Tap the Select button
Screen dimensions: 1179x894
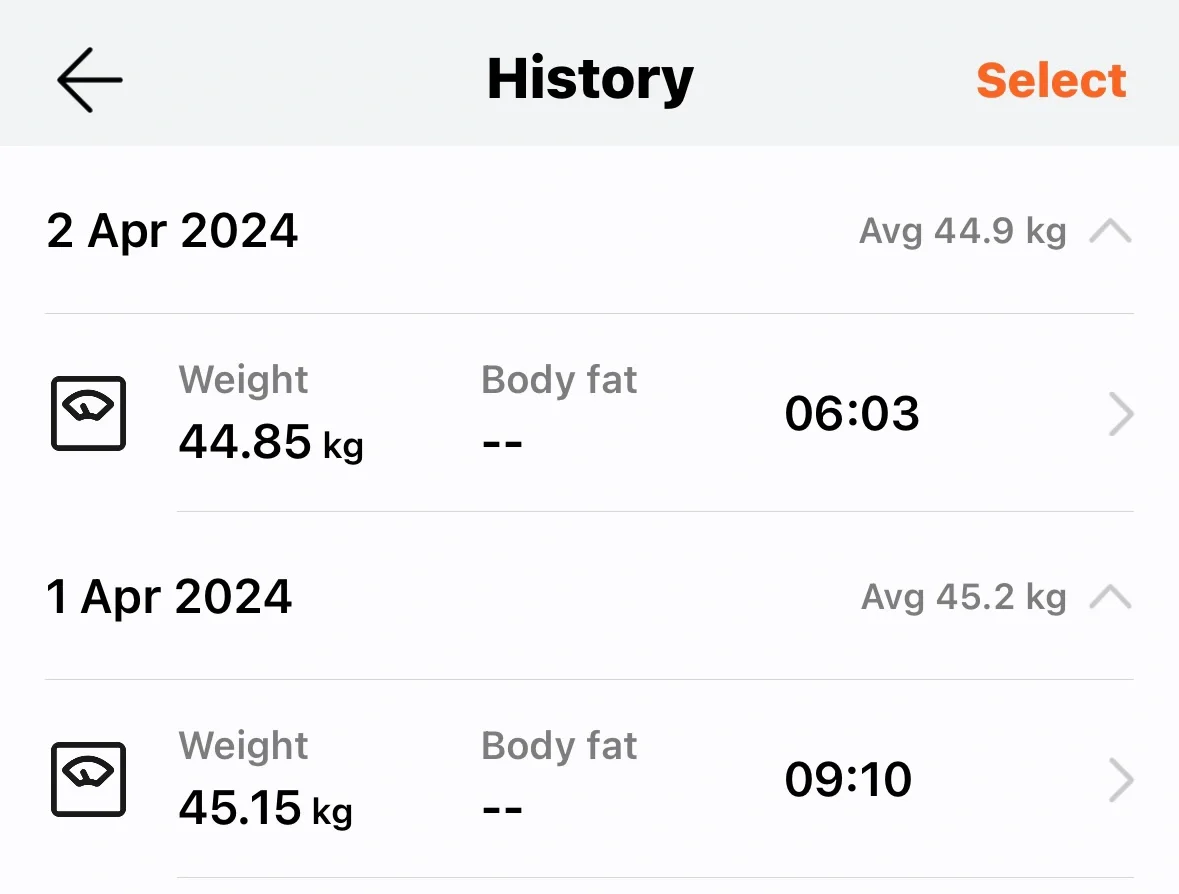tap(1050, 80)
